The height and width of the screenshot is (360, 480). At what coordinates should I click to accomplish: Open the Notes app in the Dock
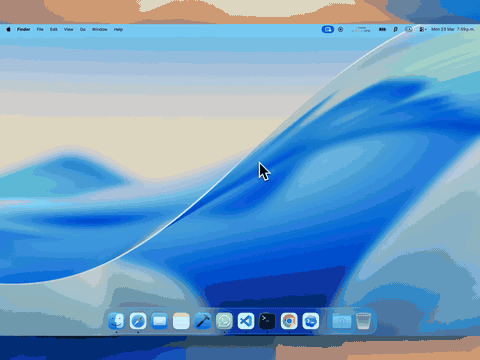tap(181, 321)
